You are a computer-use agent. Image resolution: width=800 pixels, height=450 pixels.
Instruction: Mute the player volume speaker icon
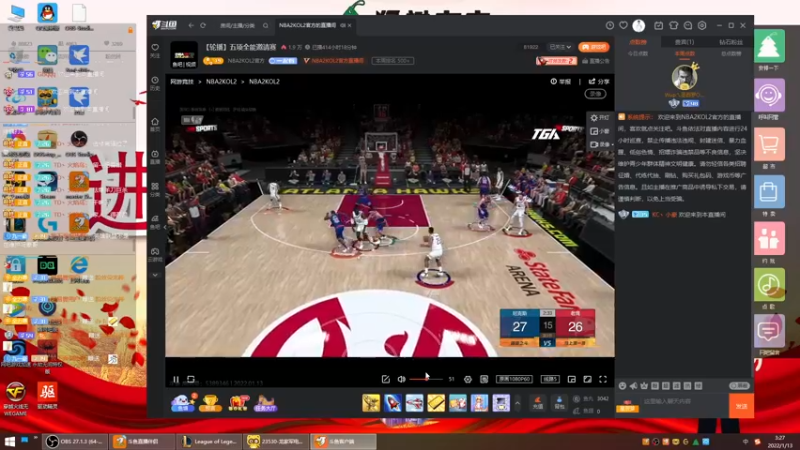(402, 379)
